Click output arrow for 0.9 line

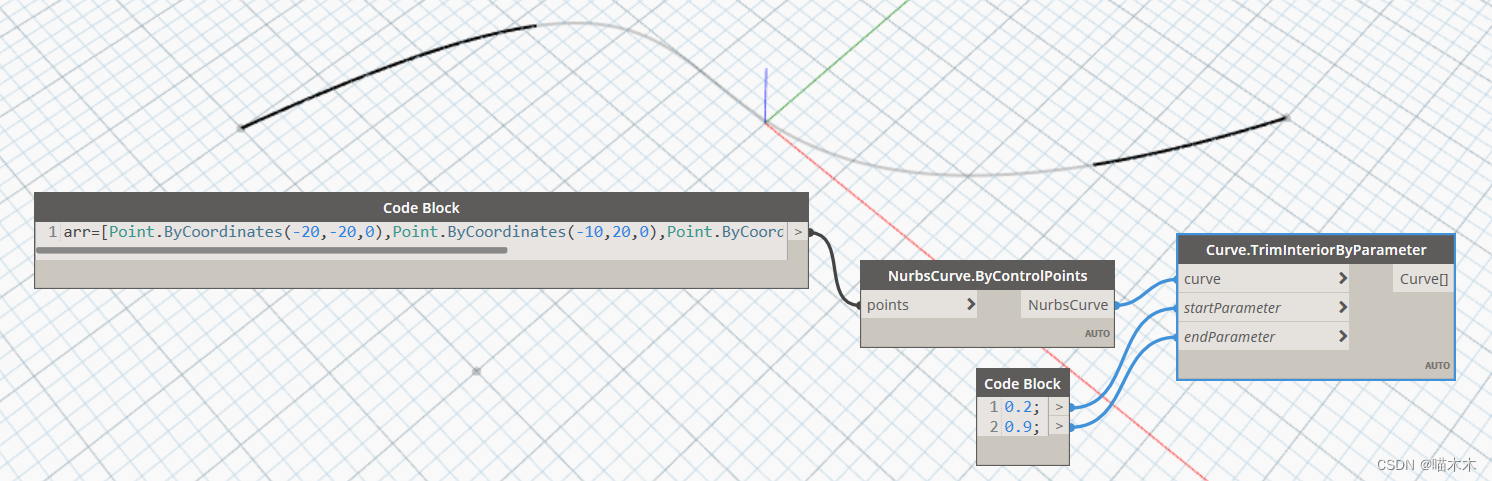click(1059, 427)
